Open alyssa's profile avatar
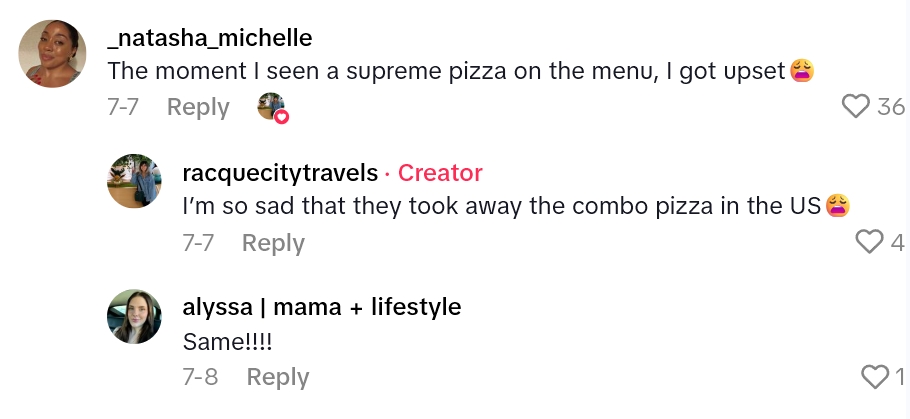Screen dimensions: 910x419 tap(134, 316)
